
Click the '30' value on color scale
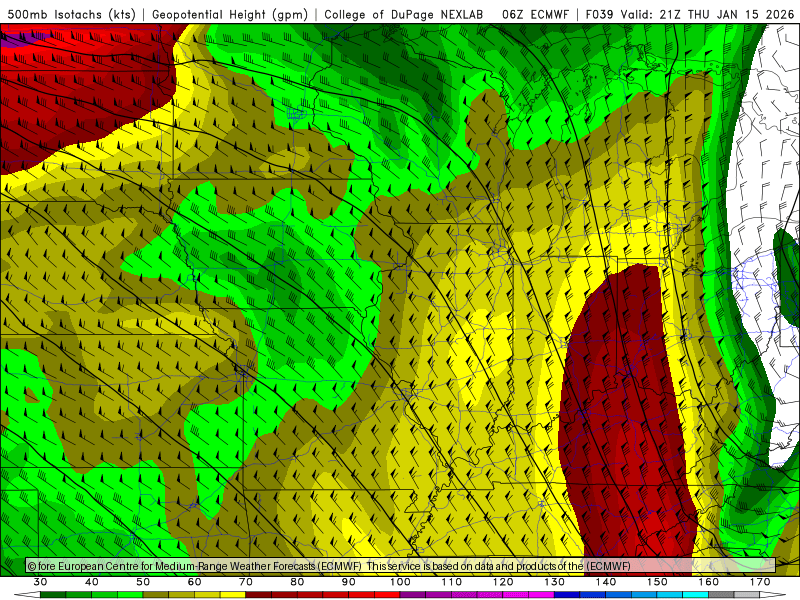click(40, 582)
